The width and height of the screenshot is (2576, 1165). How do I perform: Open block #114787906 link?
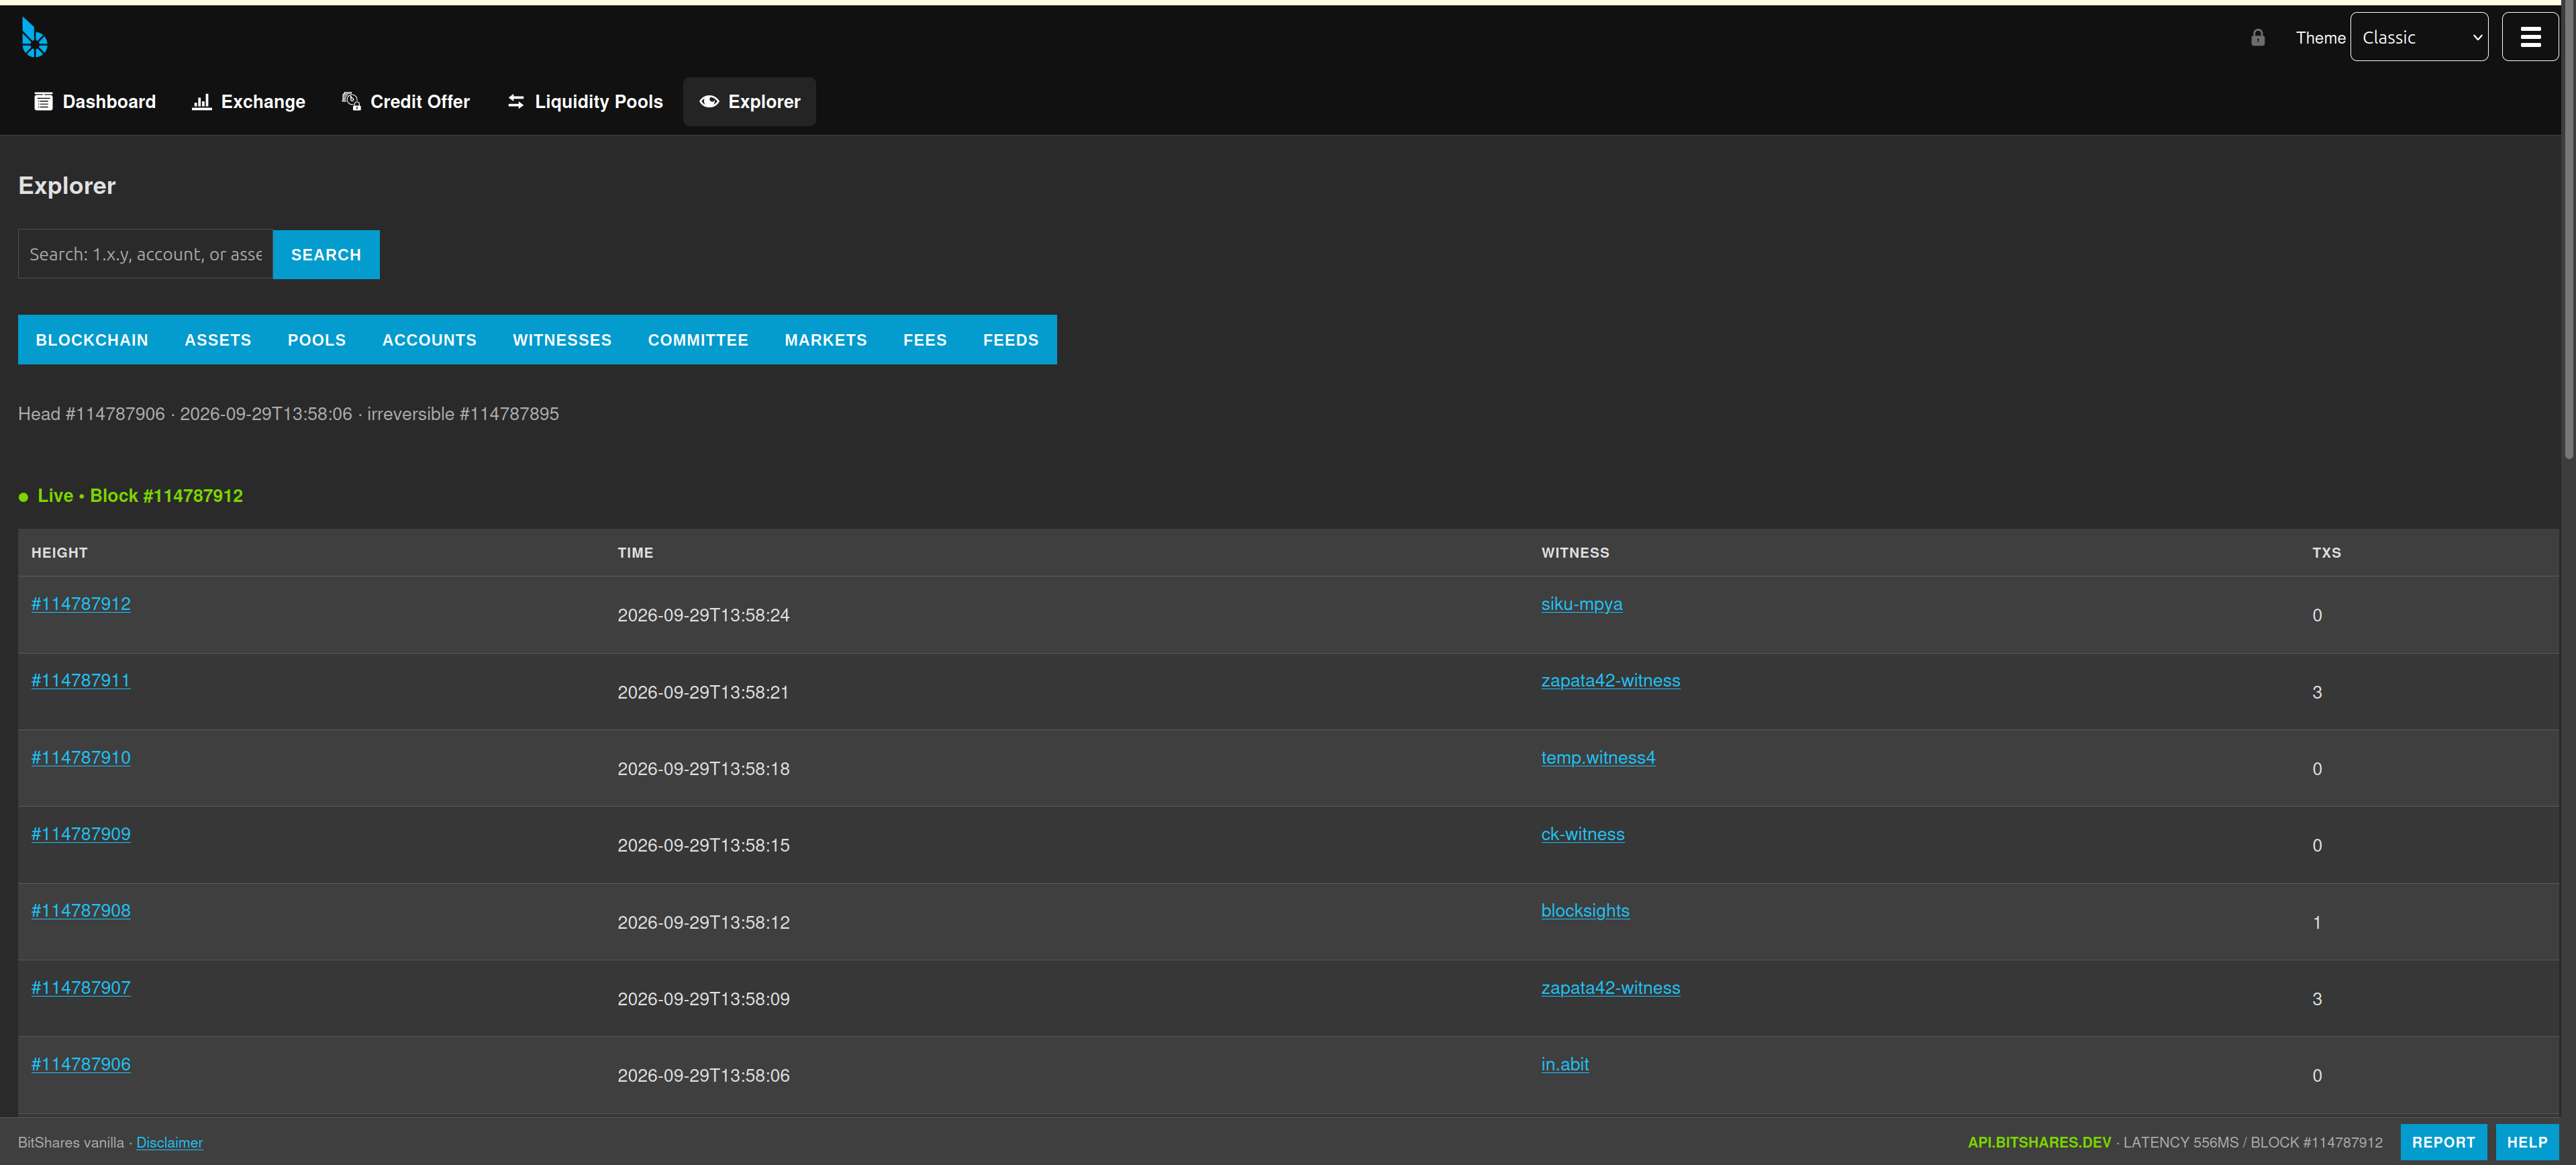(81, 1064)
